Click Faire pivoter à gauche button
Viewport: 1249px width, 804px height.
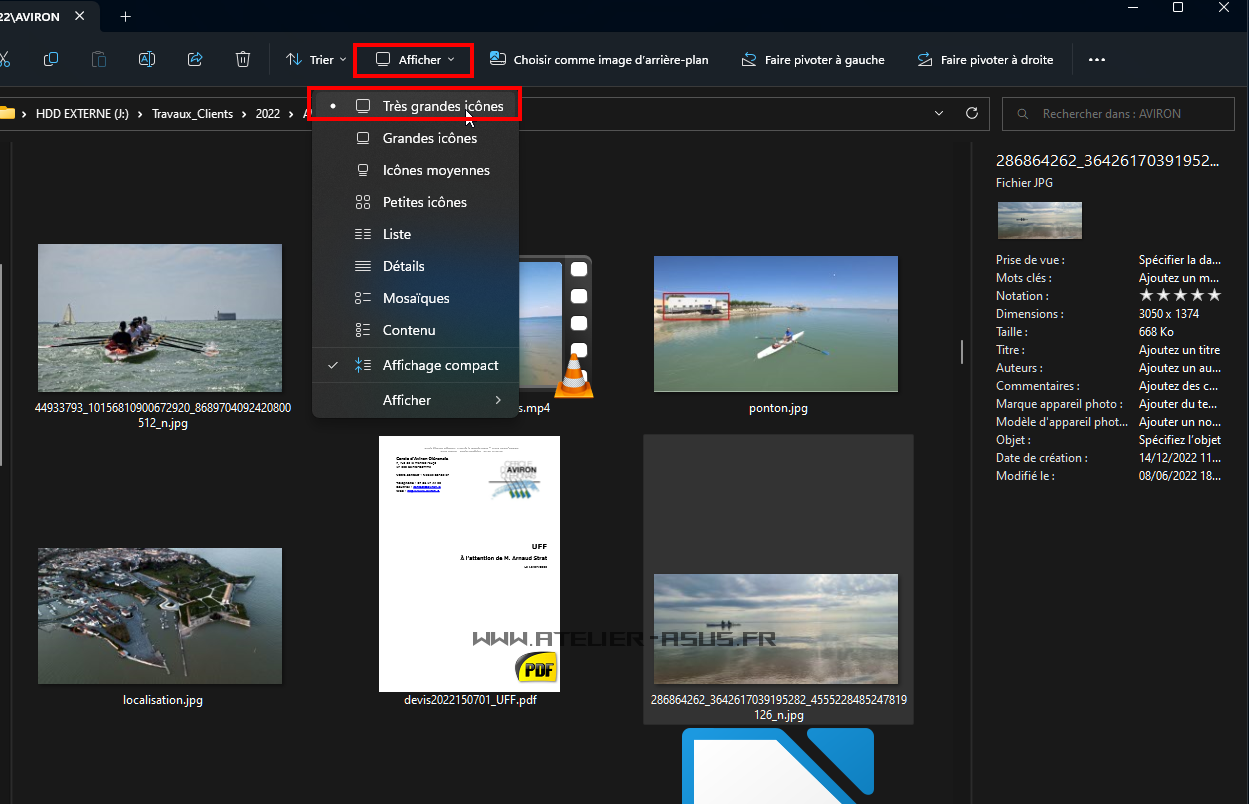click(x=812, y=60)
